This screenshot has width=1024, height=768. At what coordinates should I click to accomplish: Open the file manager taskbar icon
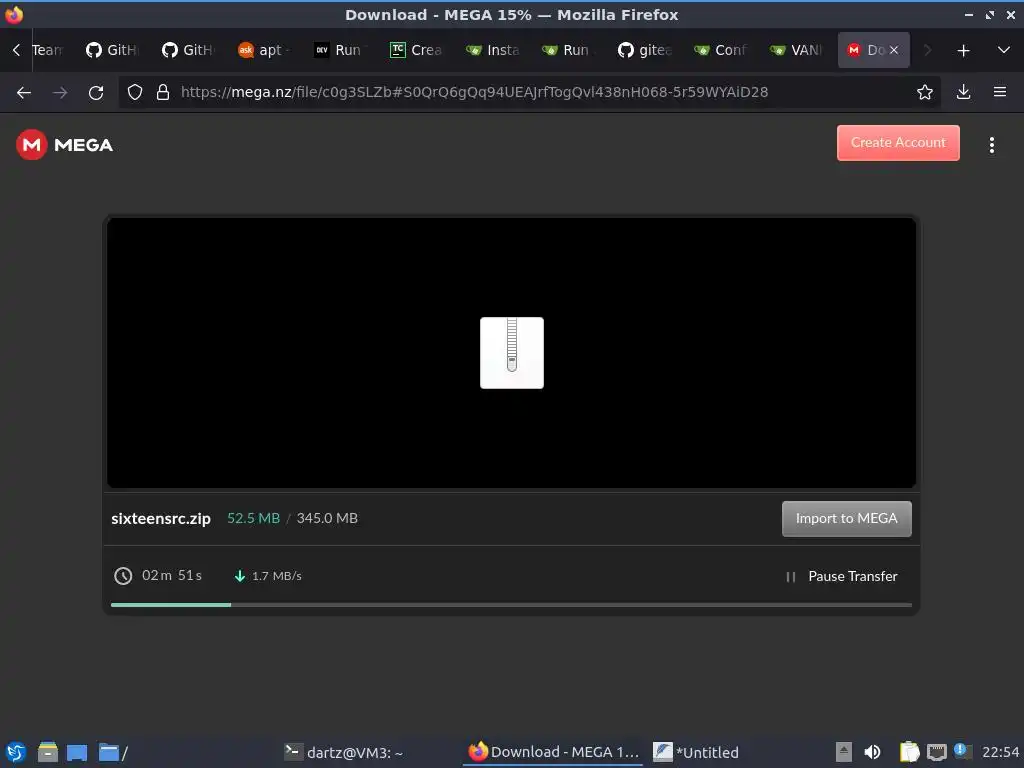[x=48, y=752]
